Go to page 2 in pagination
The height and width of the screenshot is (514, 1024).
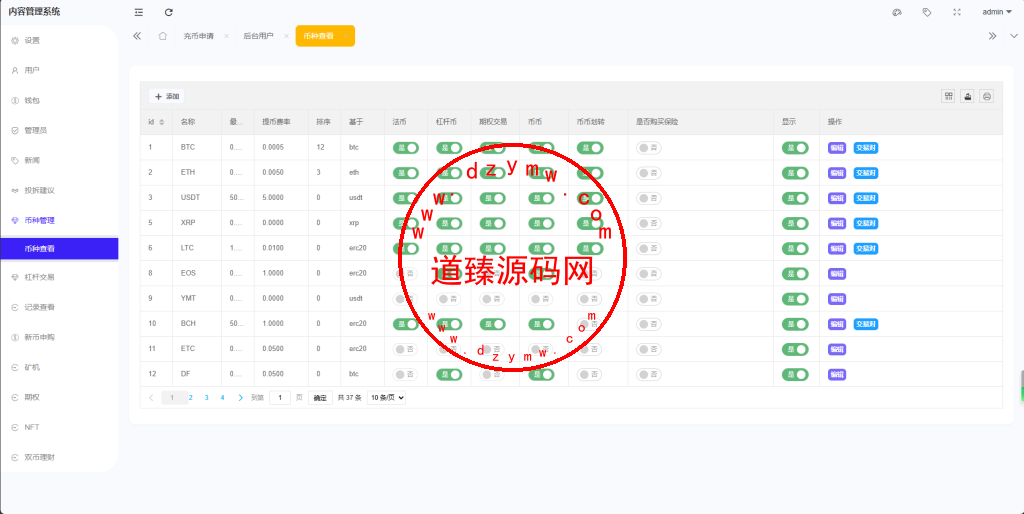click(x=191, y=397)
